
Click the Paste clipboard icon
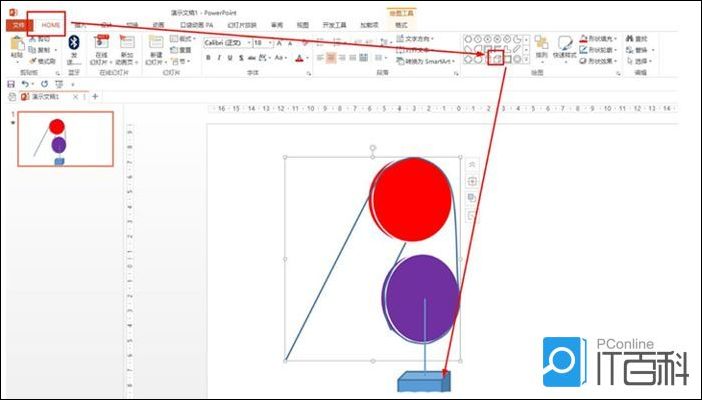pyautogui.click(x=17, y=44)
